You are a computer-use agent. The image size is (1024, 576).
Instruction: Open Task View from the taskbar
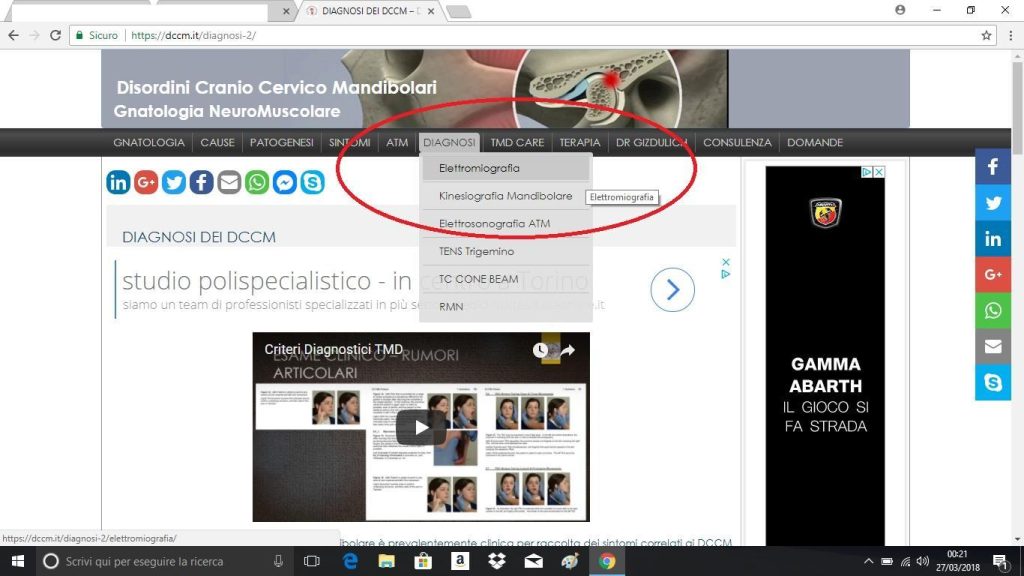312,561
